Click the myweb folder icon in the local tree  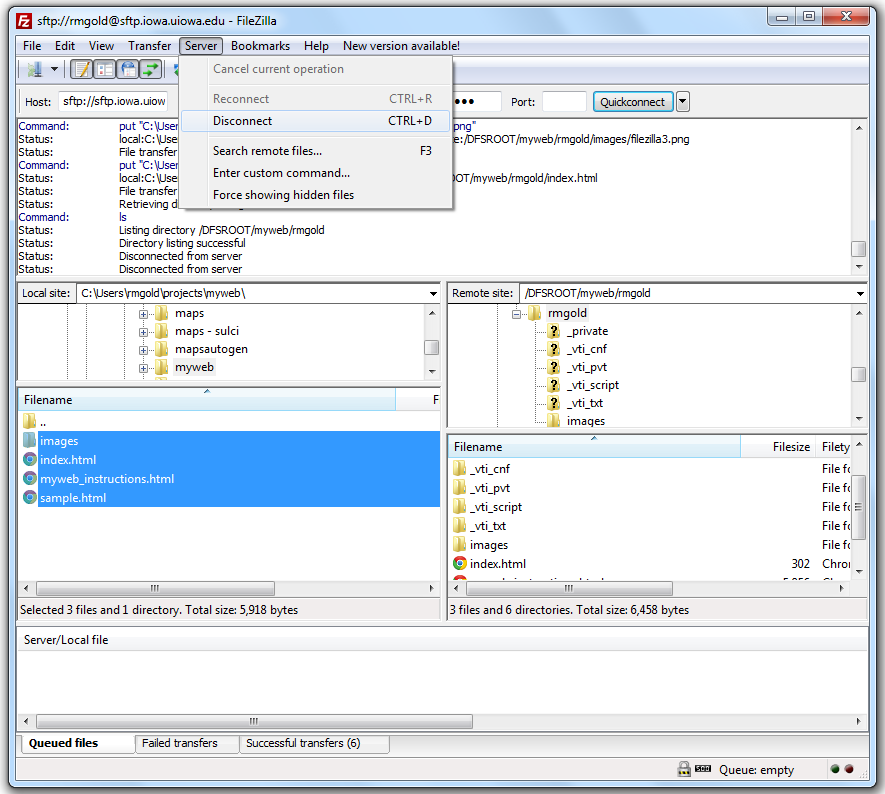[161, 367]
